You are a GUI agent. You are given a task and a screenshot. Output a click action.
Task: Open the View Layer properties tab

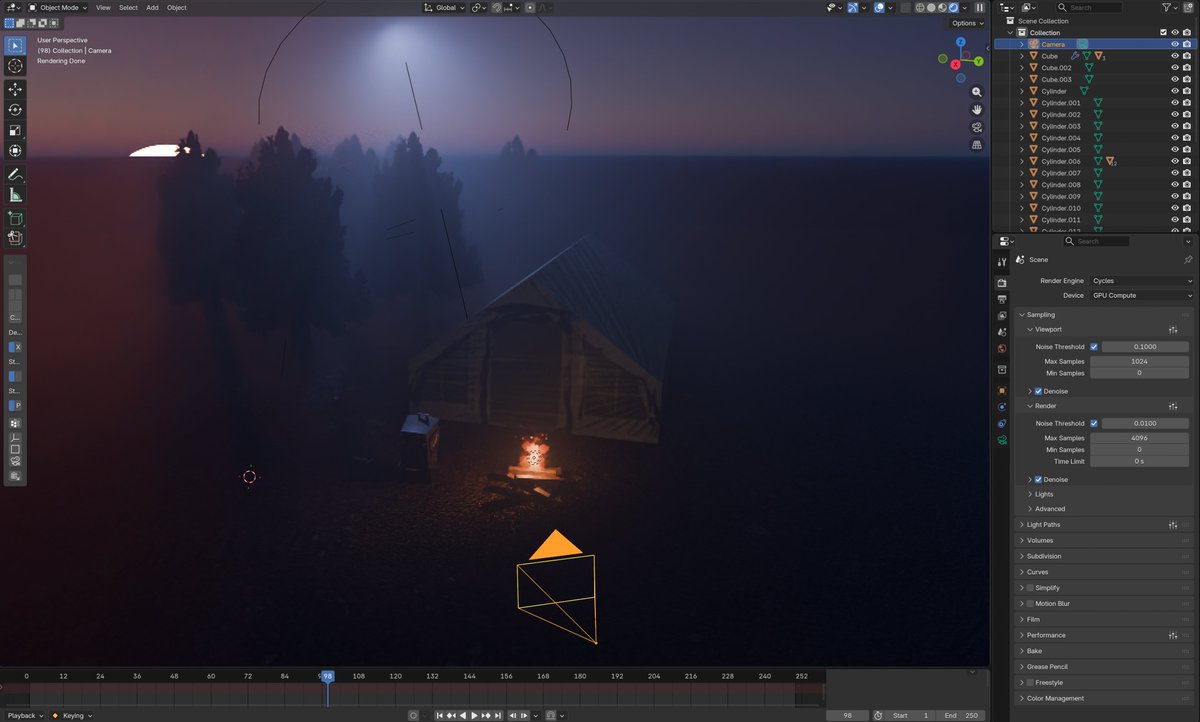pos(1002,315)
